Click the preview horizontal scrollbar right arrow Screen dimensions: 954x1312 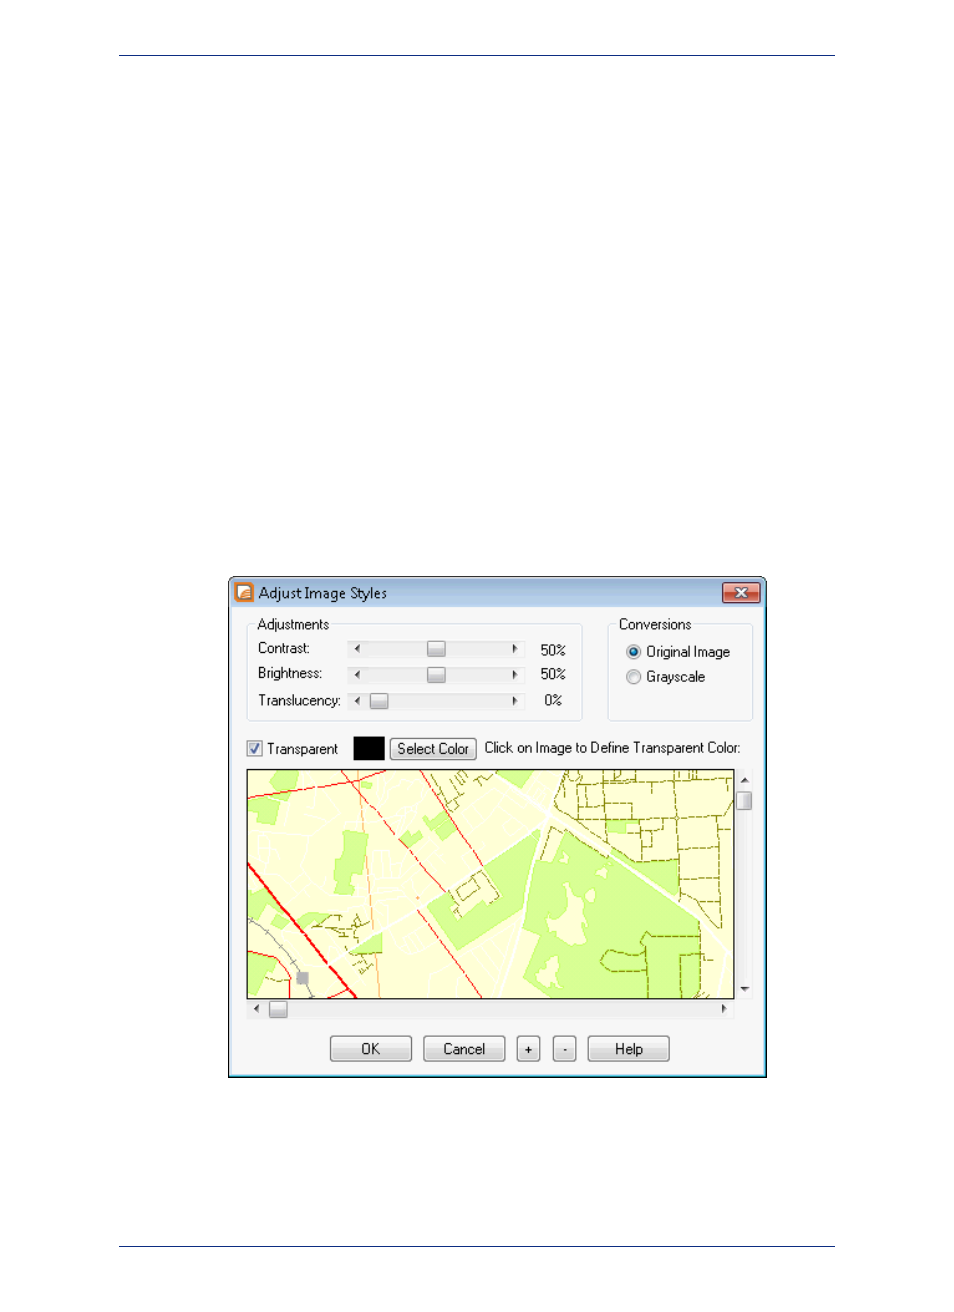click(724, 1009)
